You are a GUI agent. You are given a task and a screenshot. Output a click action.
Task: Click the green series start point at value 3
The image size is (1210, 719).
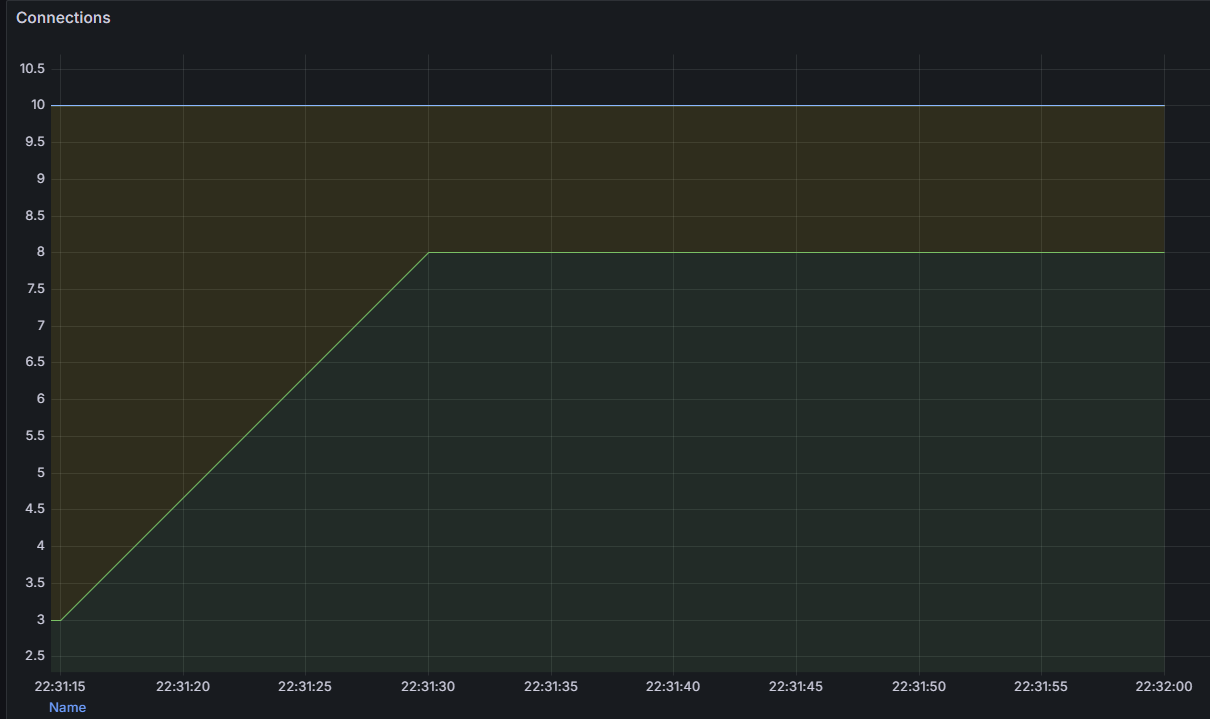click(x=60, y=620)
